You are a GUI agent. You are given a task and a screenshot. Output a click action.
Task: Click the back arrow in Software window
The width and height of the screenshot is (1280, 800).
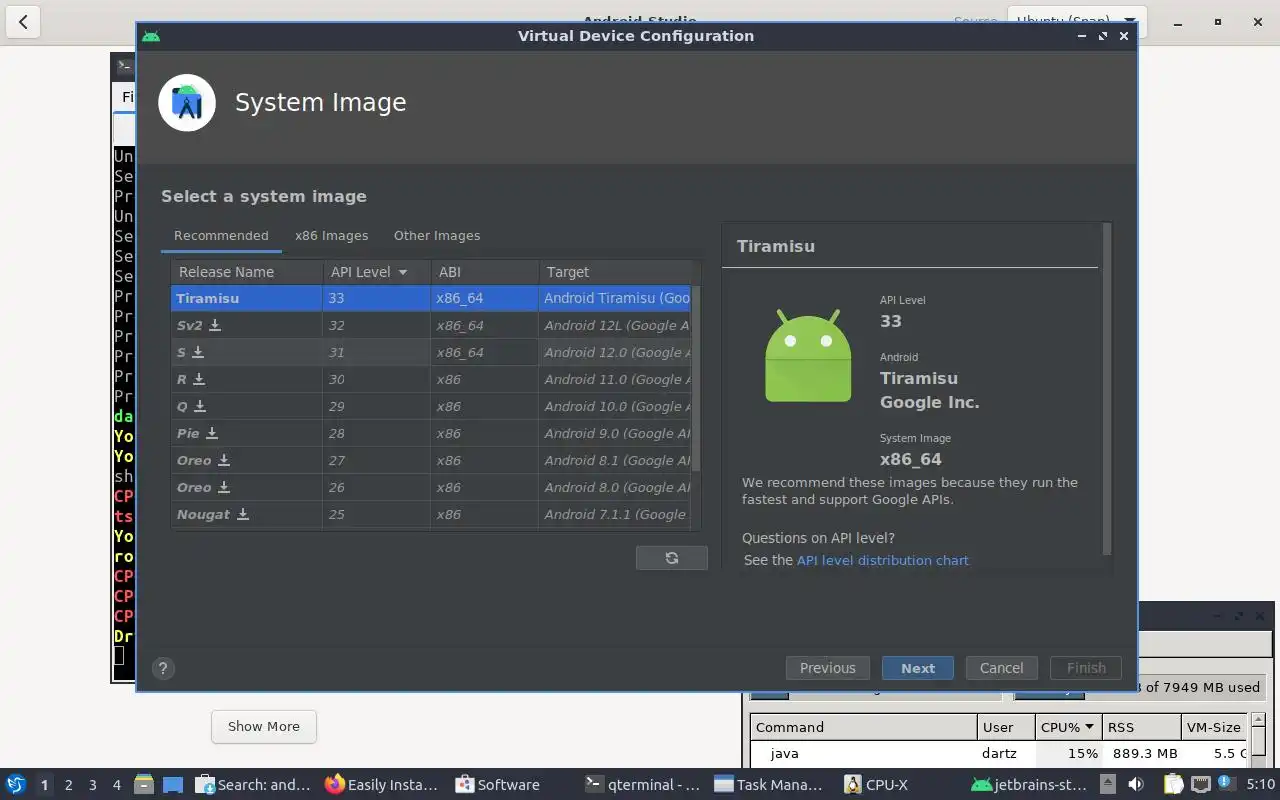[23, 21]
